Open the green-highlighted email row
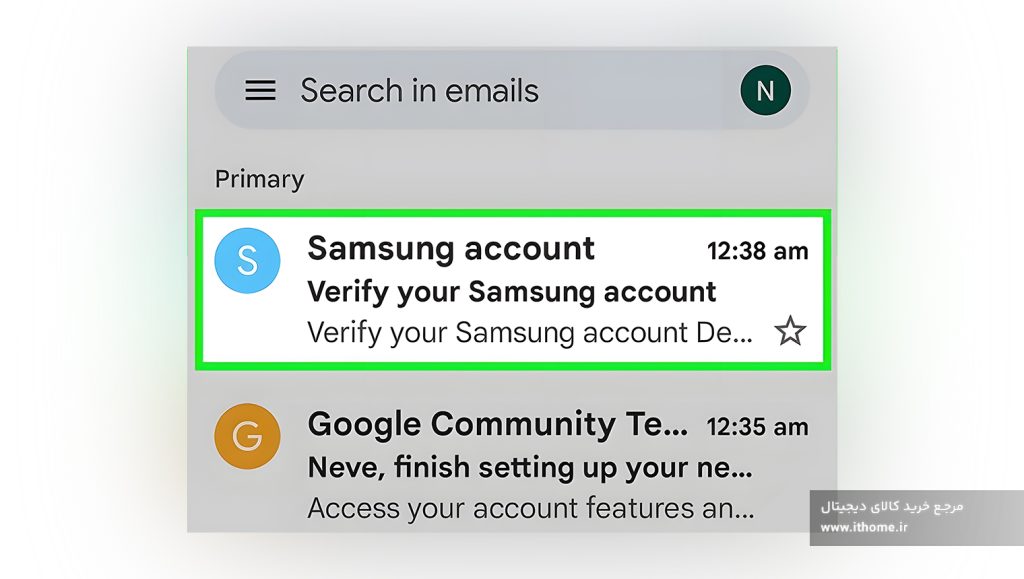Image resolution: width=1024 pixels, height=579 pixels. pos(513,290)
